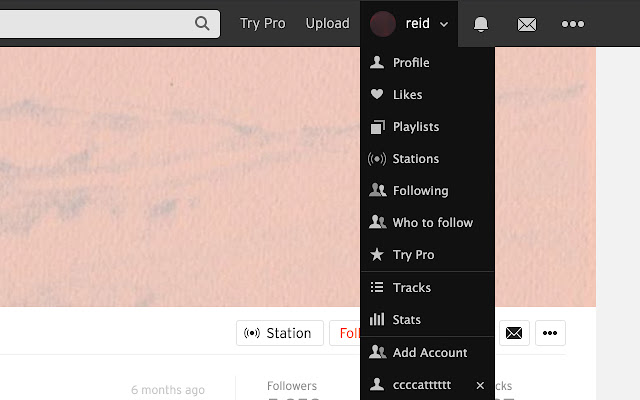640x400 pixels.
Task: Open the top bar three-dots menu
Action: coord(573,24)
